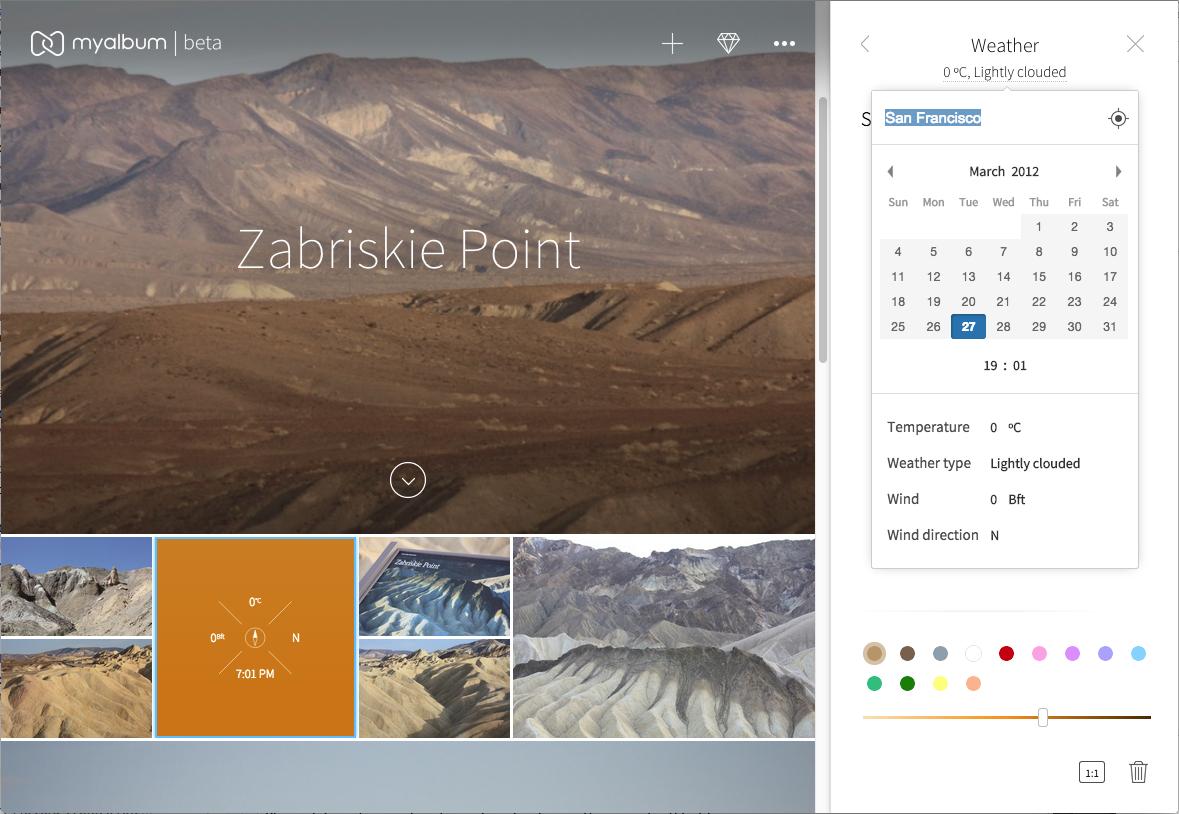Viewport: 1179px width, 814px height.
Task: Click the San Francisco location input field
Action: coord(990,119)
